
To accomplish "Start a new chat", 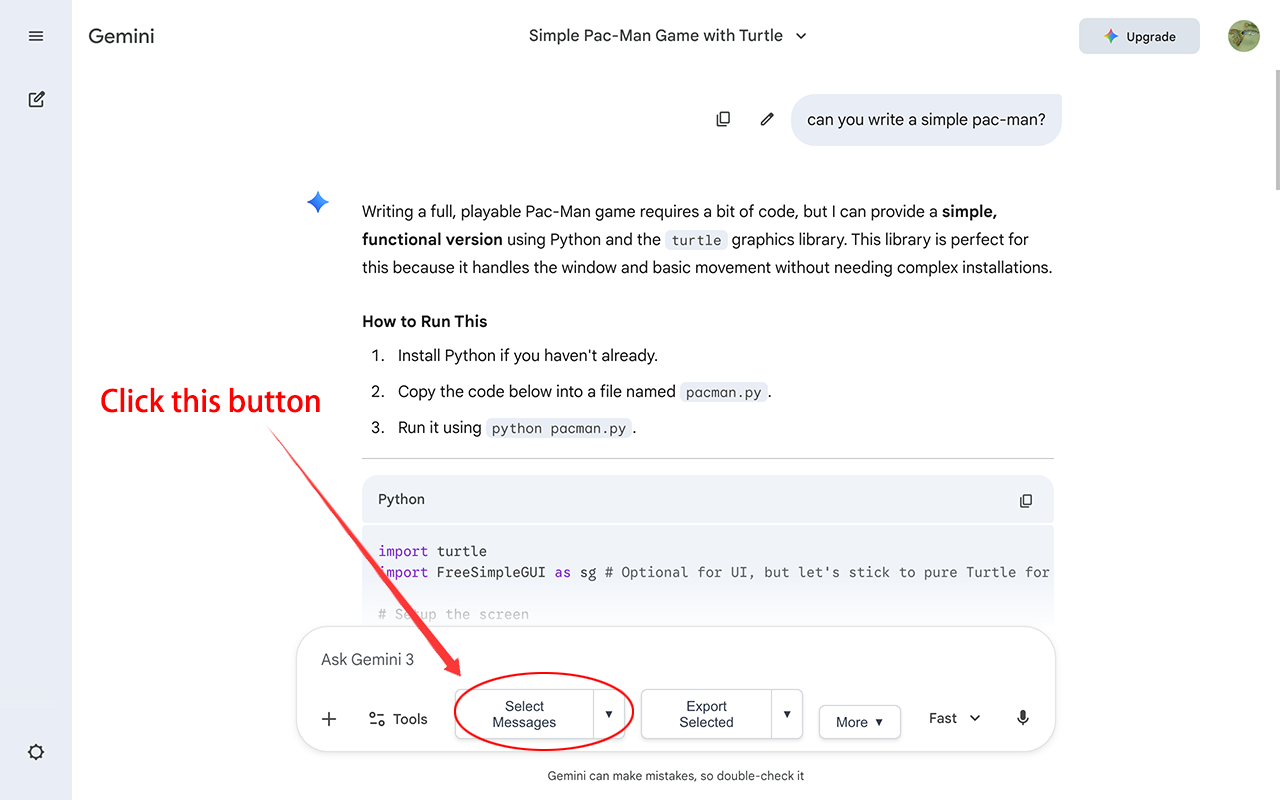I will pyautogui.click(x=36, y=99).
